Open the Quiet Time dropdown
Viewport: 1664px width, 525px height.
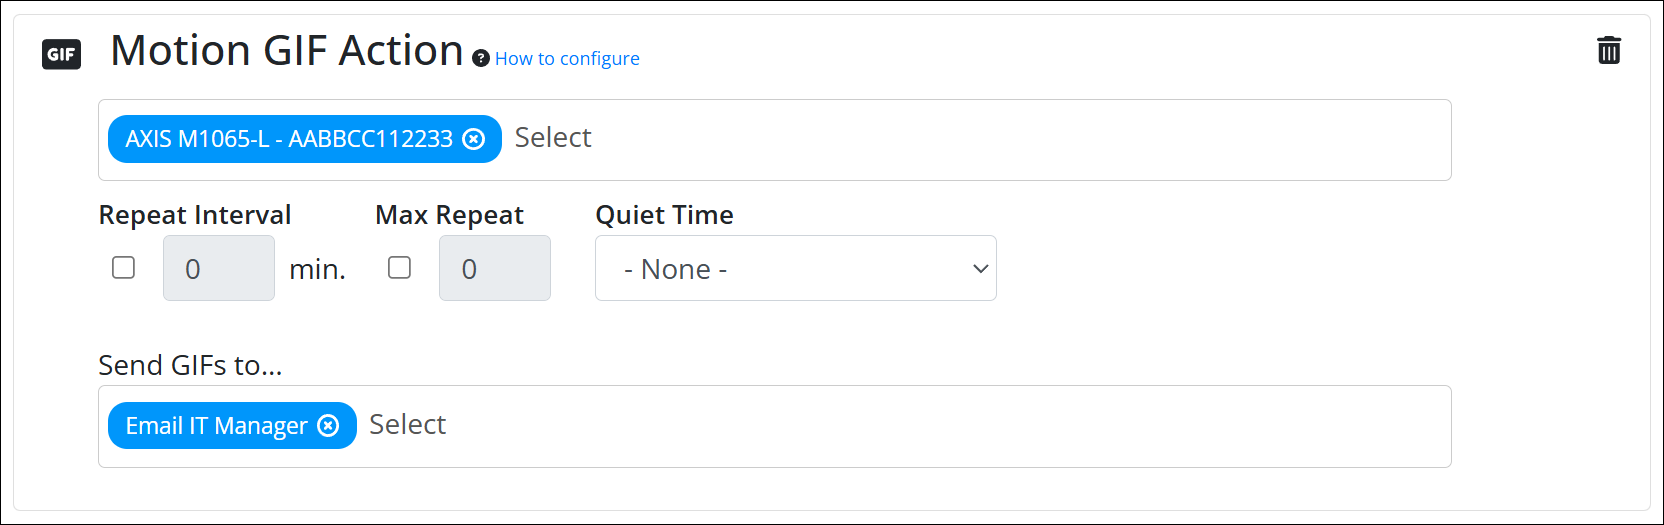click(x=795, y=268)
